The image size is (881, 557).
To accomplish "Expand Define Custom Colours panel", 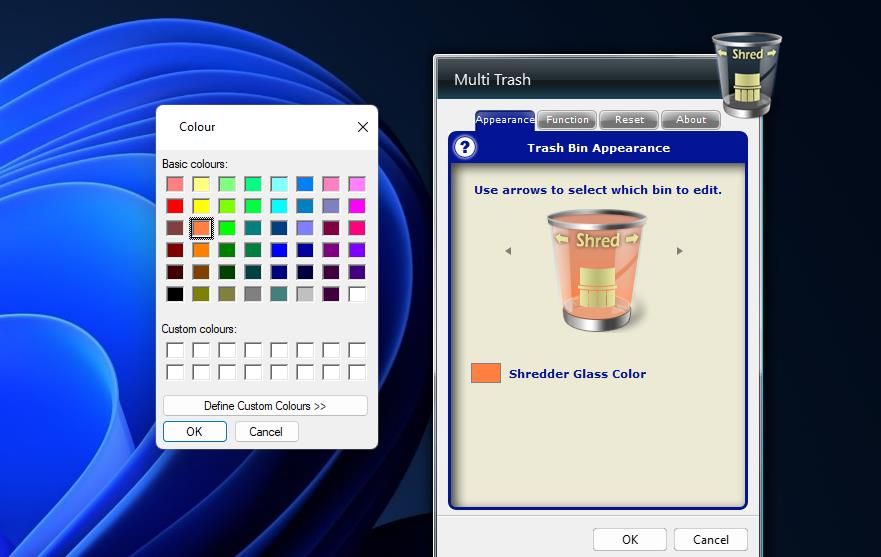I will (x=265, y=406).
